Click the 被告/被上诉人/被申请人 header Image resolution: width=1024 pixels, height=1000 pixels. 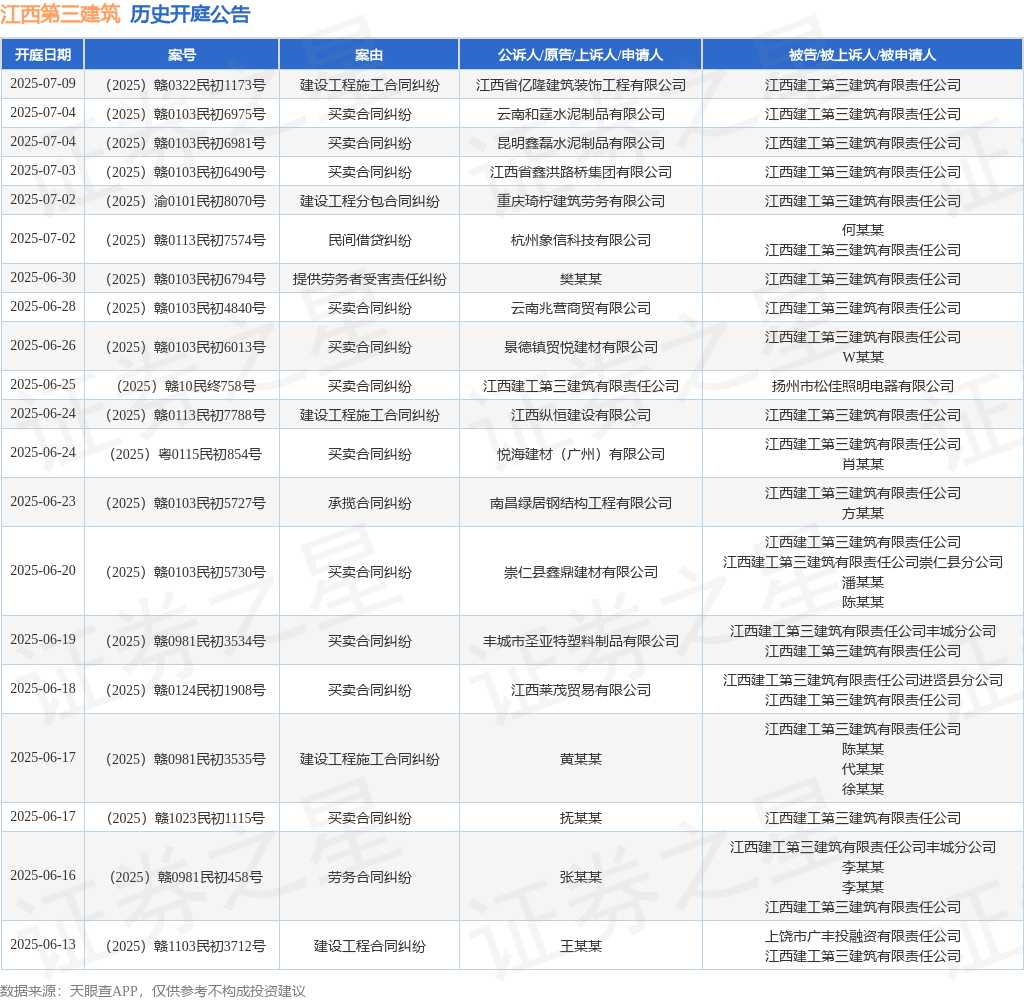(x=863, y=55)
